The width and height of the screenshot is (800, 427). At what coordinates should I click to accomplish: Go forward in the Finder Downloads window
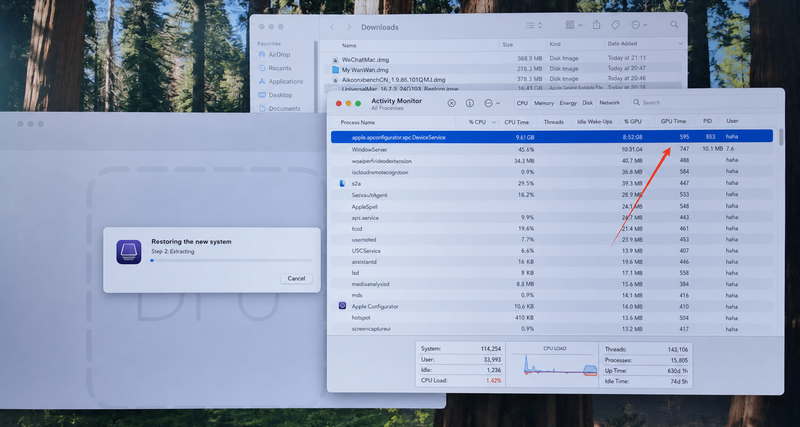pos(349,27)
